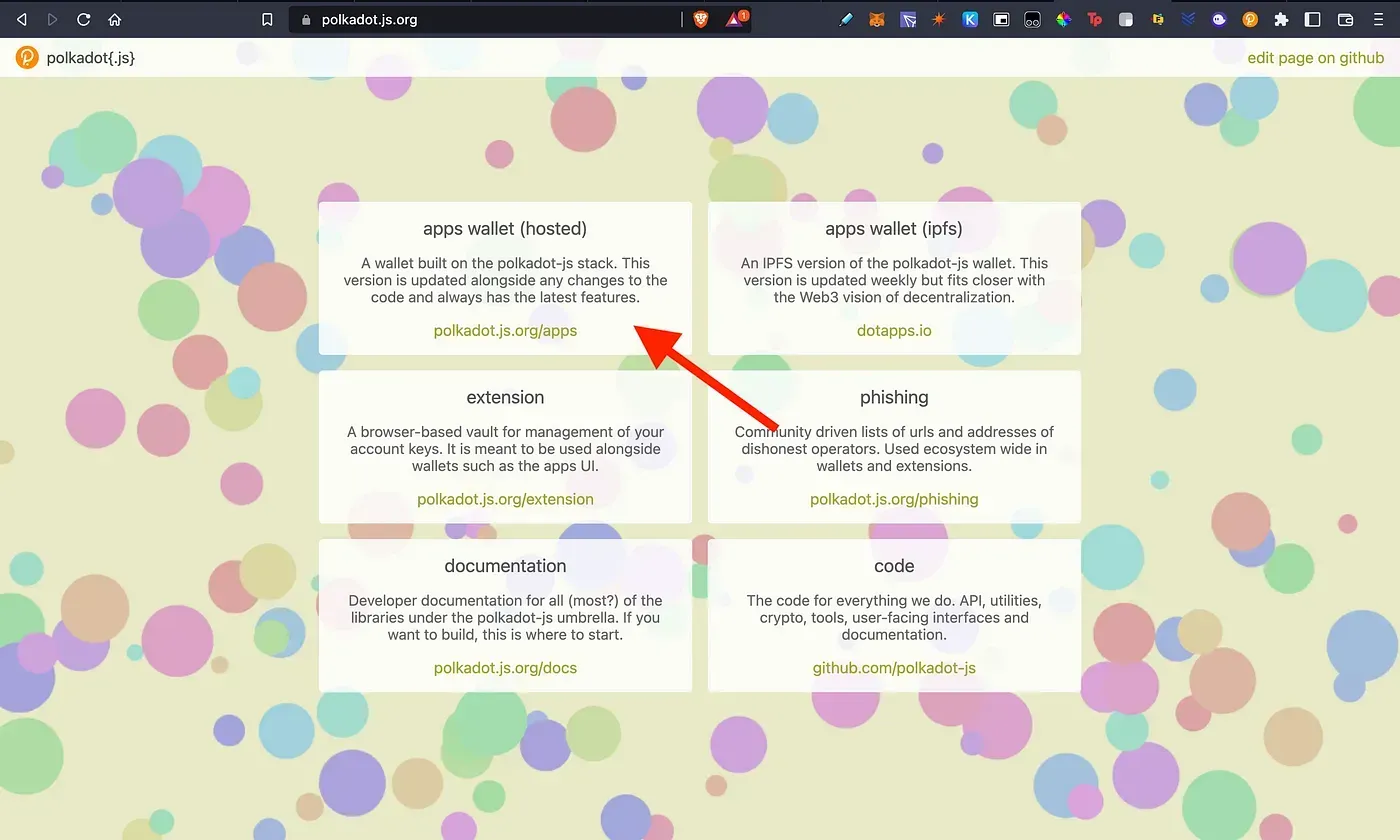Click the browser forward arrow
The image size is (1400, 840).
point(52,19)
